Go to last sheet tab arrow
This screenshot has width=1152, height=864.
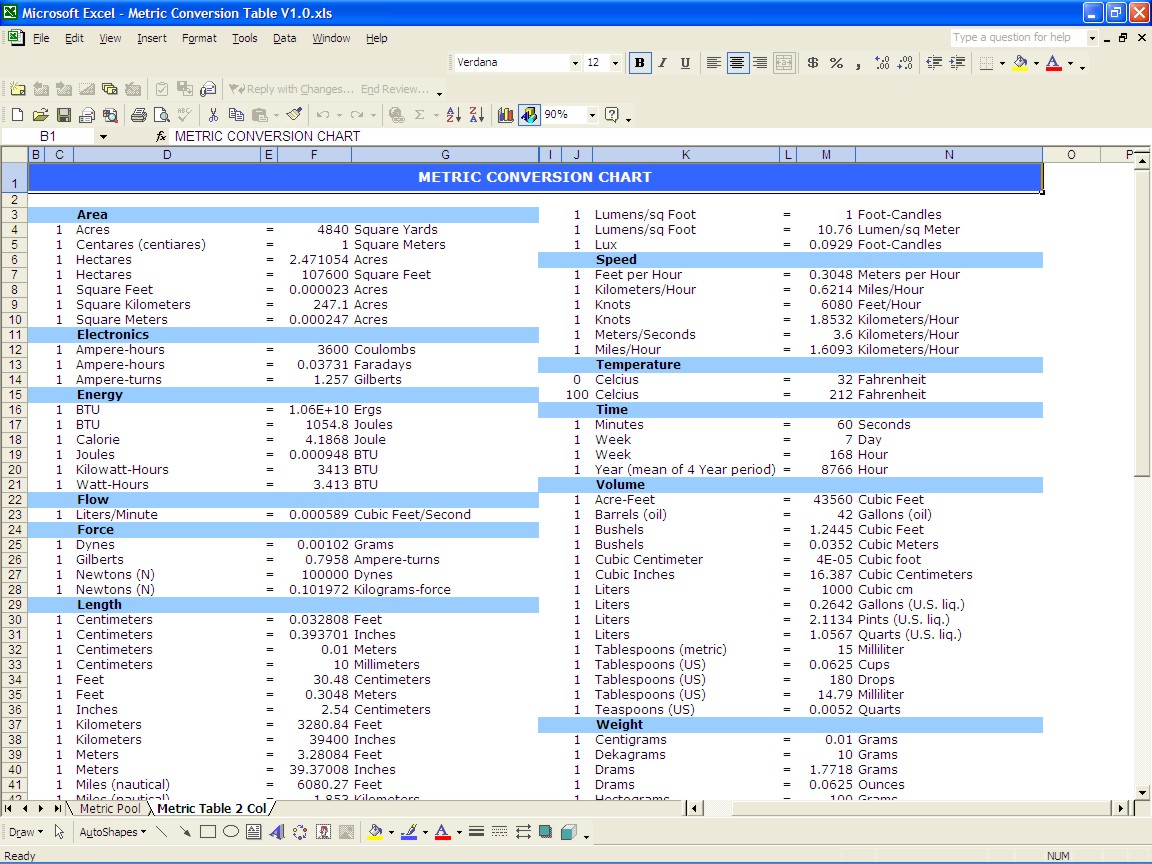point(57,808)
